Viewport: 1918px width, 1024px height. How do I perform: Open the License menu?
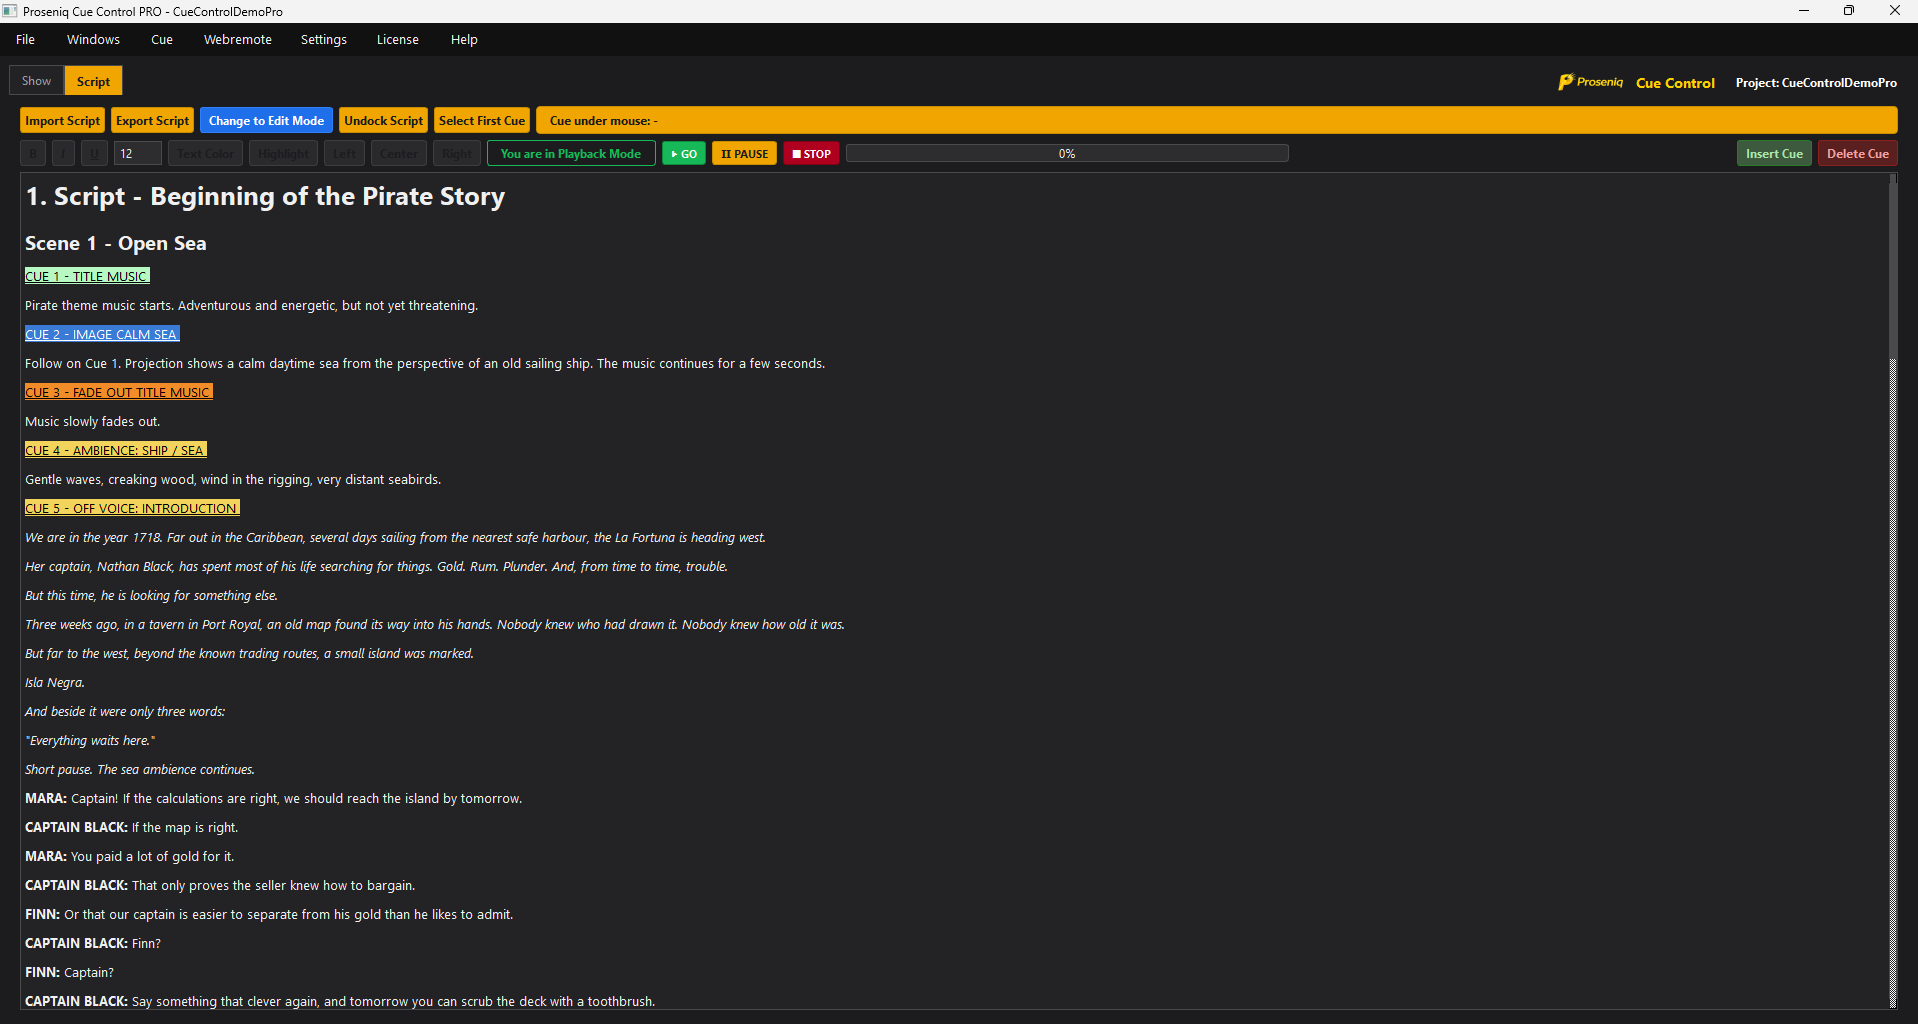[x=398, y=39]
